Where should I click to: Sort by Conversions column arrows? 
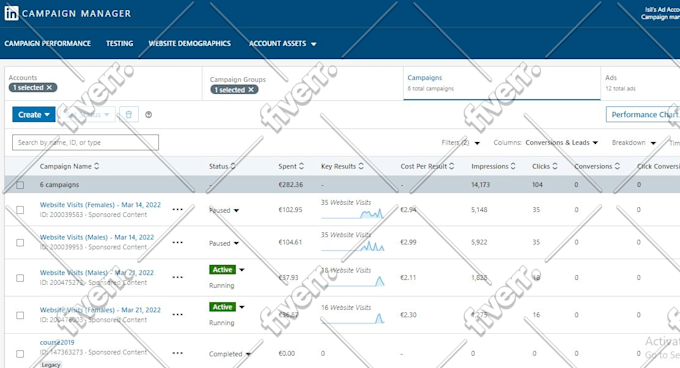pos(617,166)
